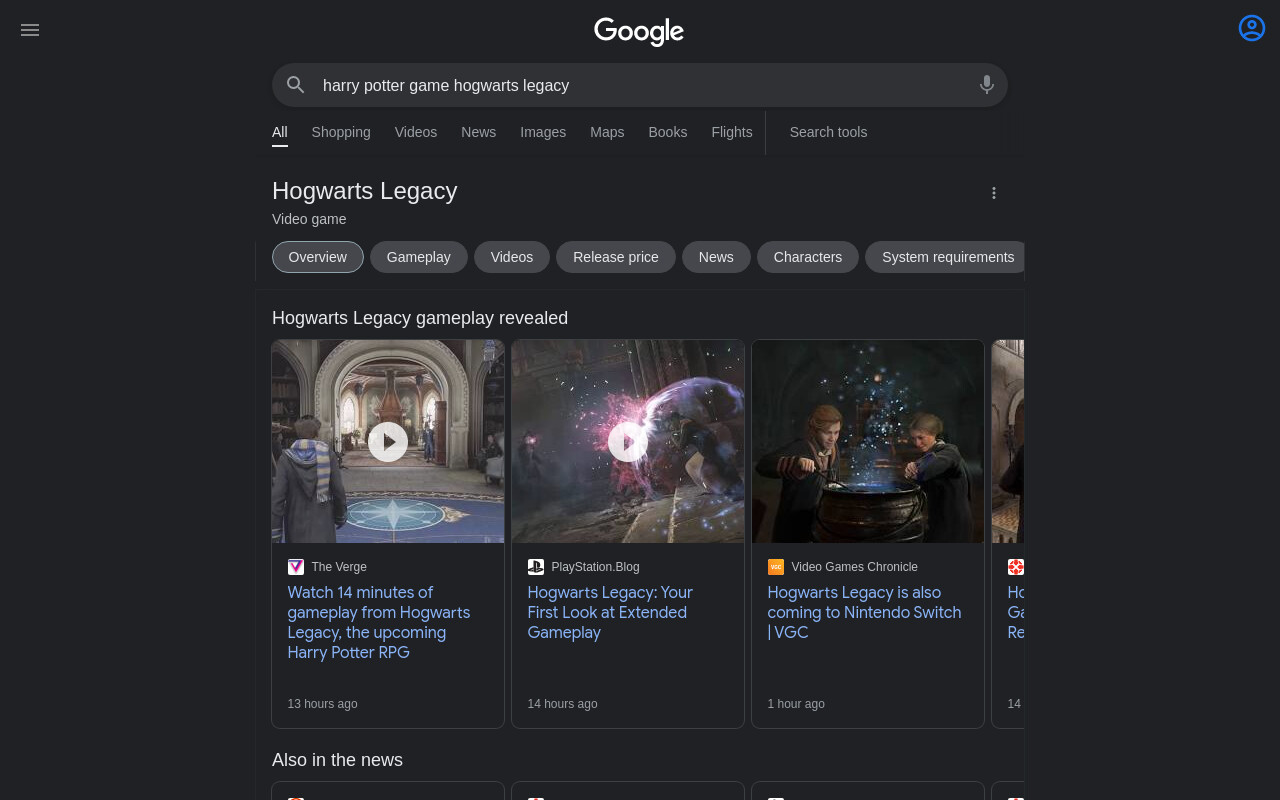Viewport: 1280px width, 800px height.
Task: Click the Google logo
Action: point(639,31)
